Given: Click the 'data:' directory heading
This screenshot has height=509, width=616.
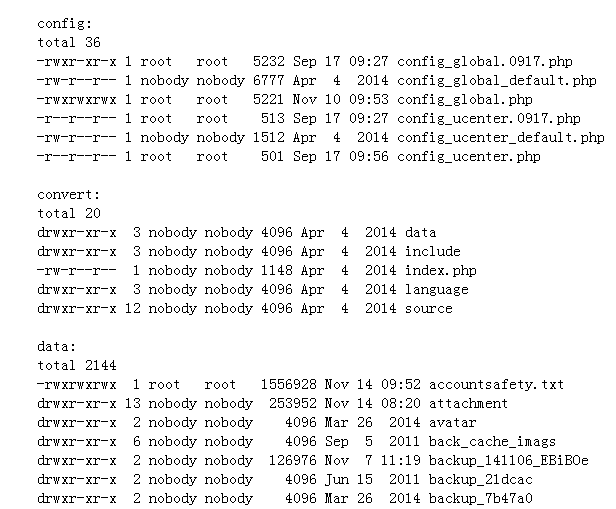Looking at the screenshot, I should (56, 347).
